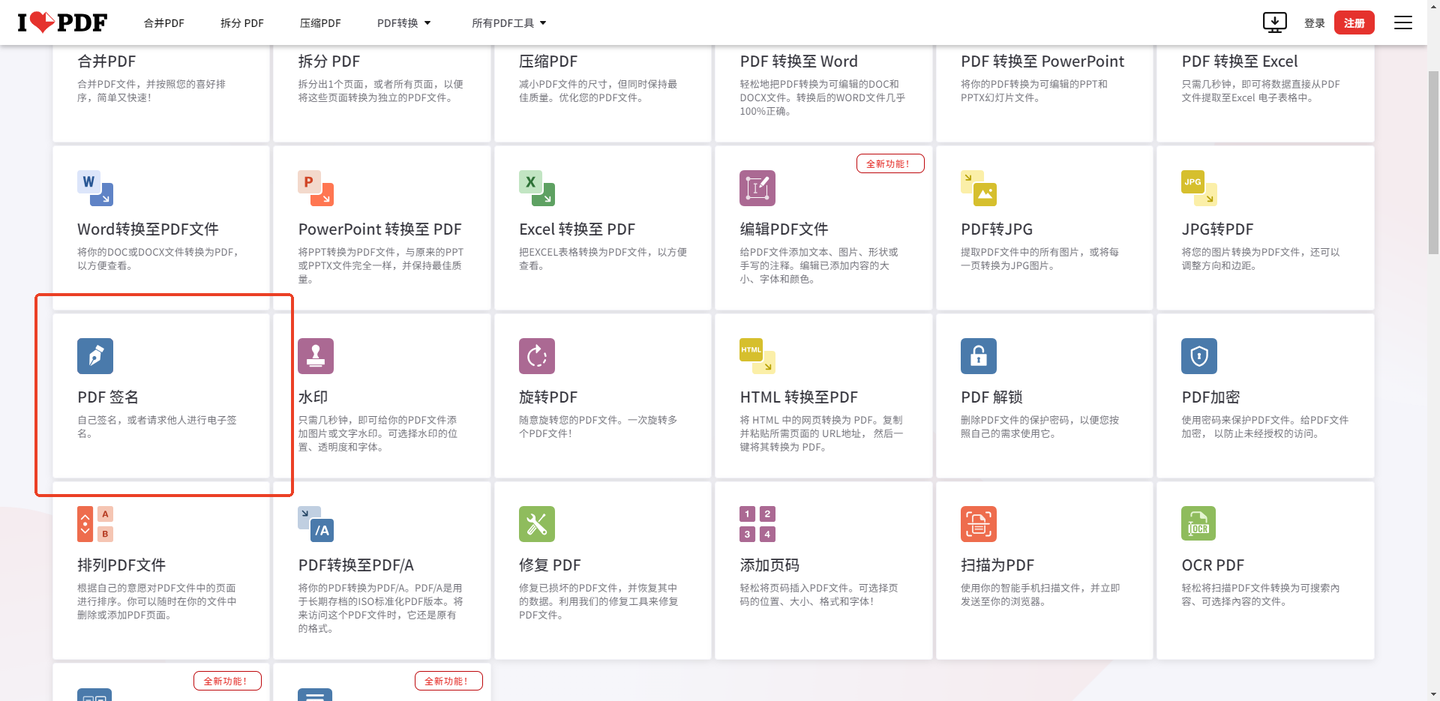
Task: Click the 水印 title text
Action: [x=313, y=397]
